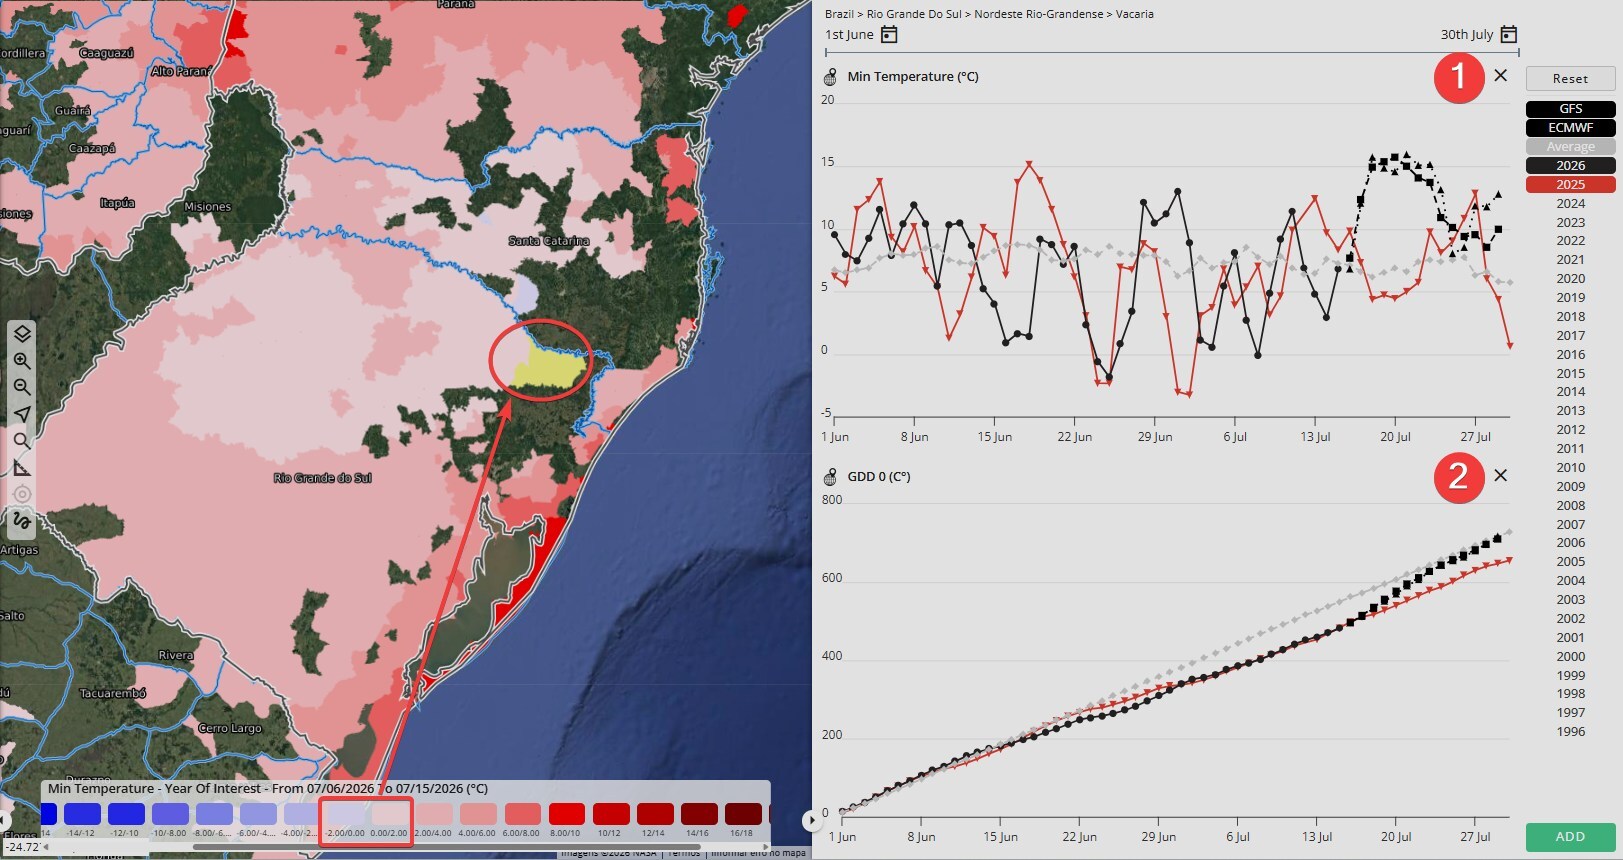Open the map search tool
This screenshot has height=860, width=1623.
pyautogui.click(x=22, y=441)
